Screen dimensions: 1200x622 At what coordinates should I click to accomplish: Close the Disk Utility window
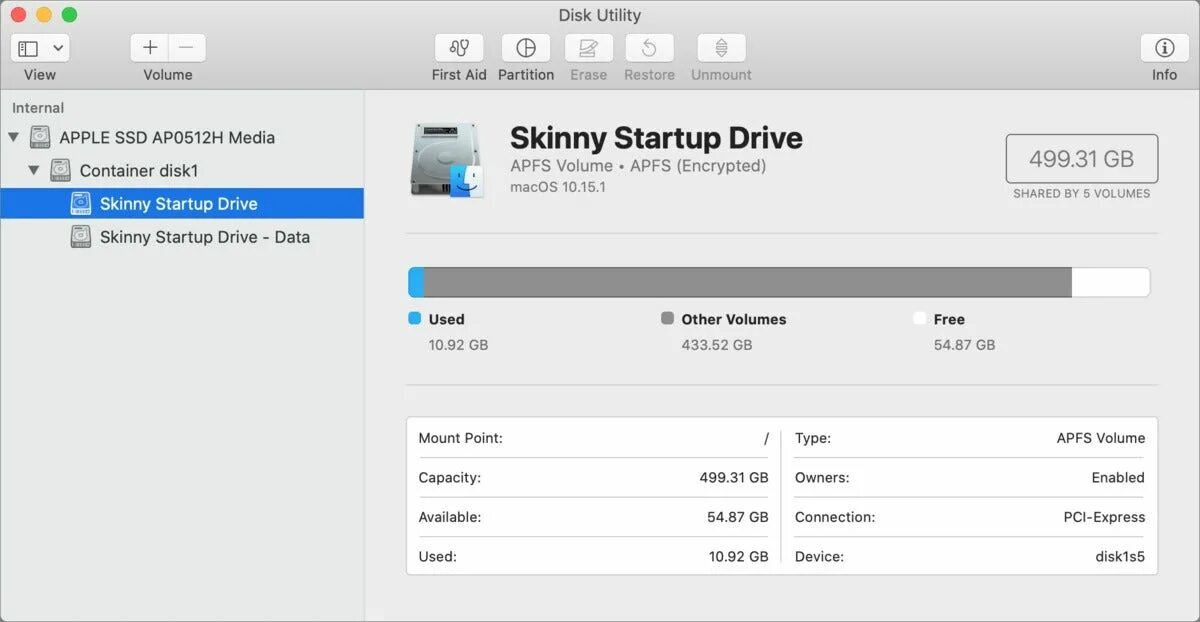[19, 15]
